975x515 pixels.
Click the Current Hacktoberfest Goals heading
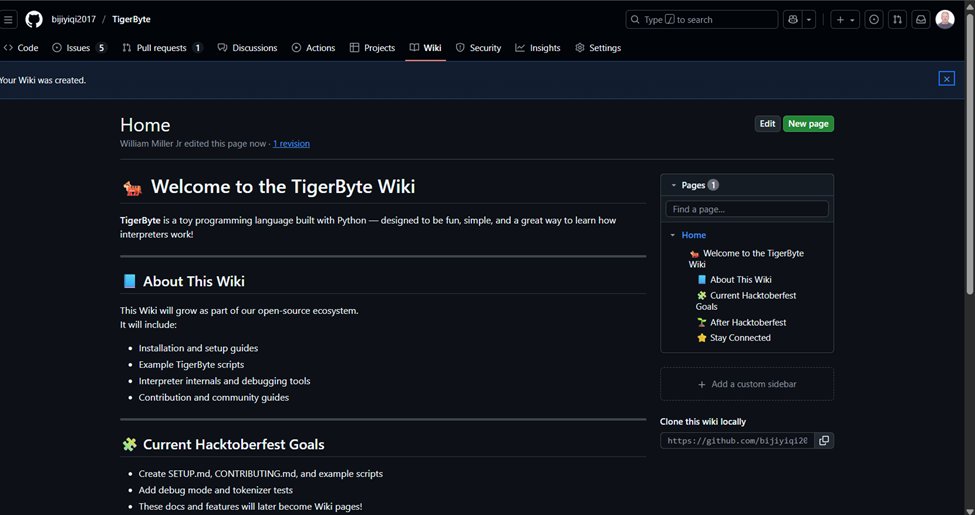[233, 444]
